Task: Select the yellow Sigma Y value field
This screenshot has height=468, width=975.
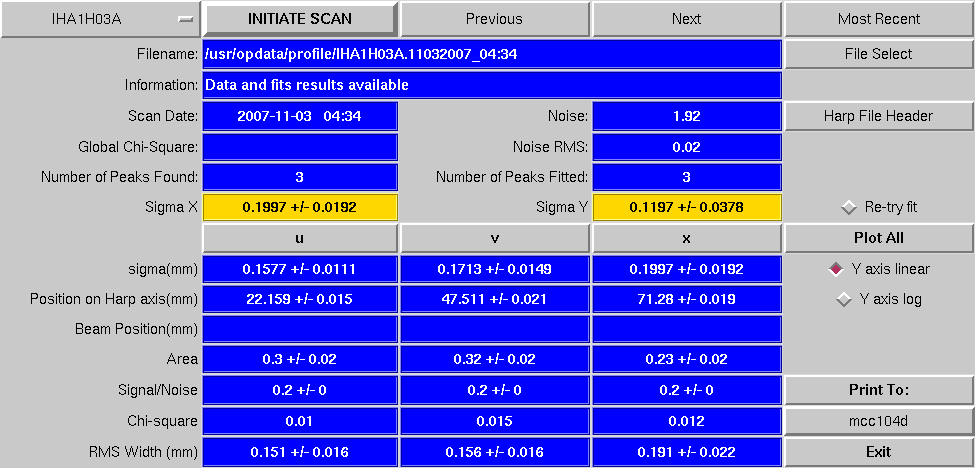Action: point(686,208)
